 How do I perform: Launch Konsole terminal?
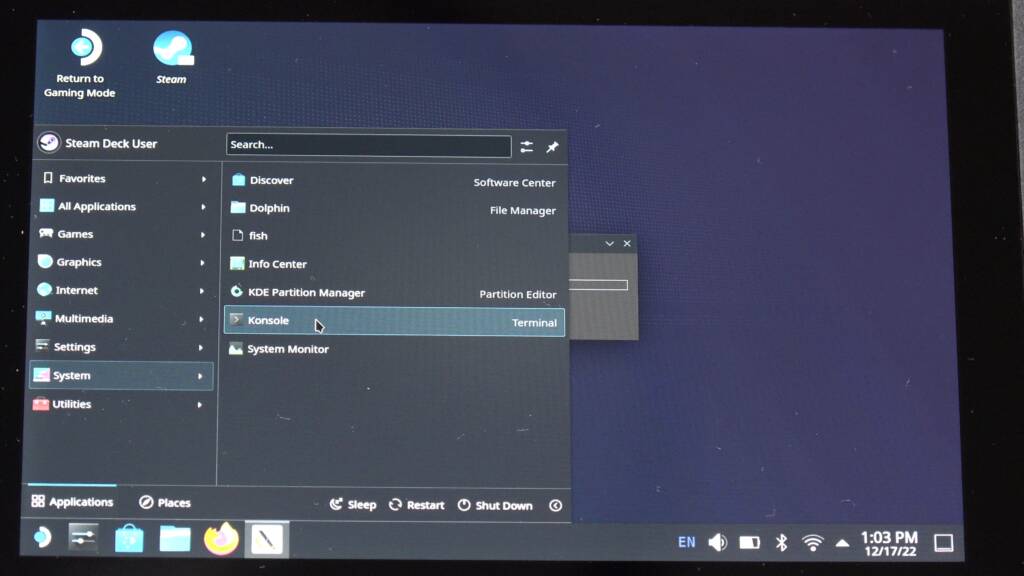(x=394, y=321)
